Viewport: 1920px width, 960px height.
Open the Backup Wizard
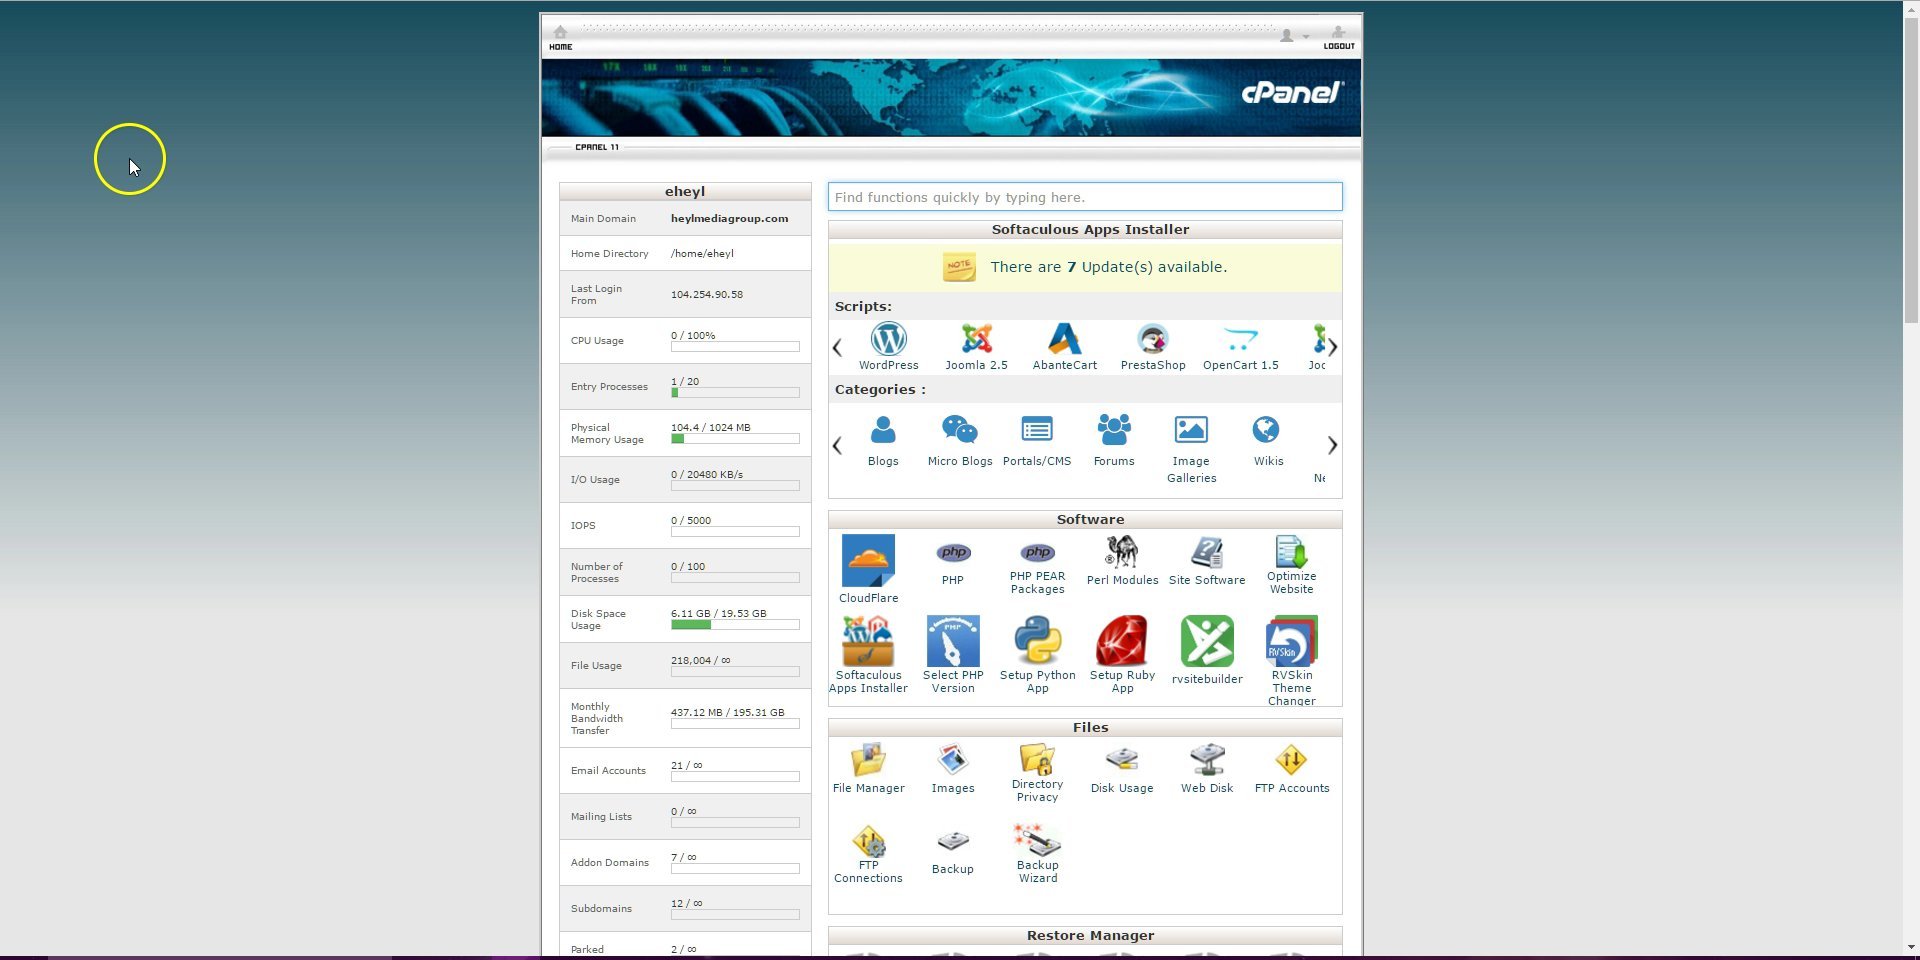1037,845
